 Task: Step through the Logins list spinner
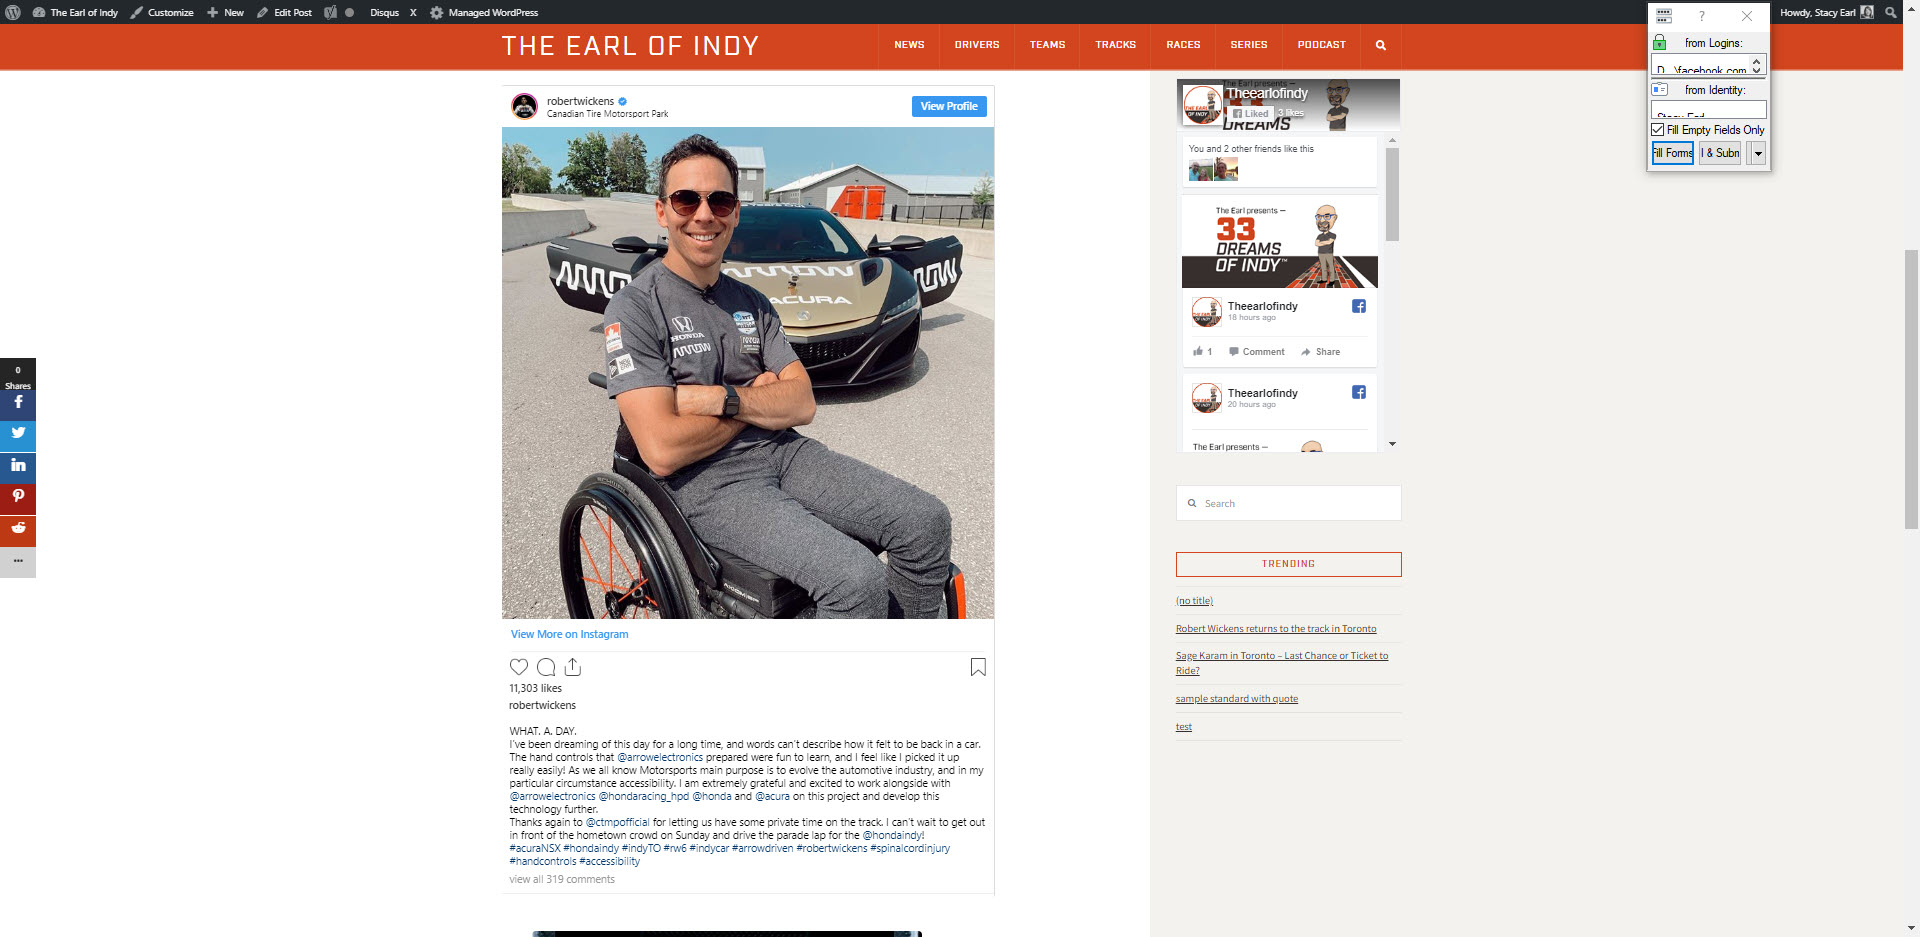point(1756,65)
